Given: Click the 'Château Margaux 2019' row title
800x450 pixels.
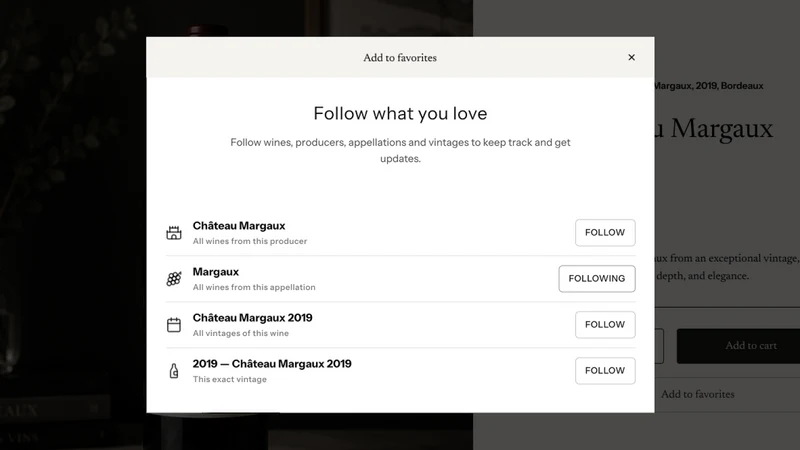Looking at the screenshot, I should click(x=253, y=317).
